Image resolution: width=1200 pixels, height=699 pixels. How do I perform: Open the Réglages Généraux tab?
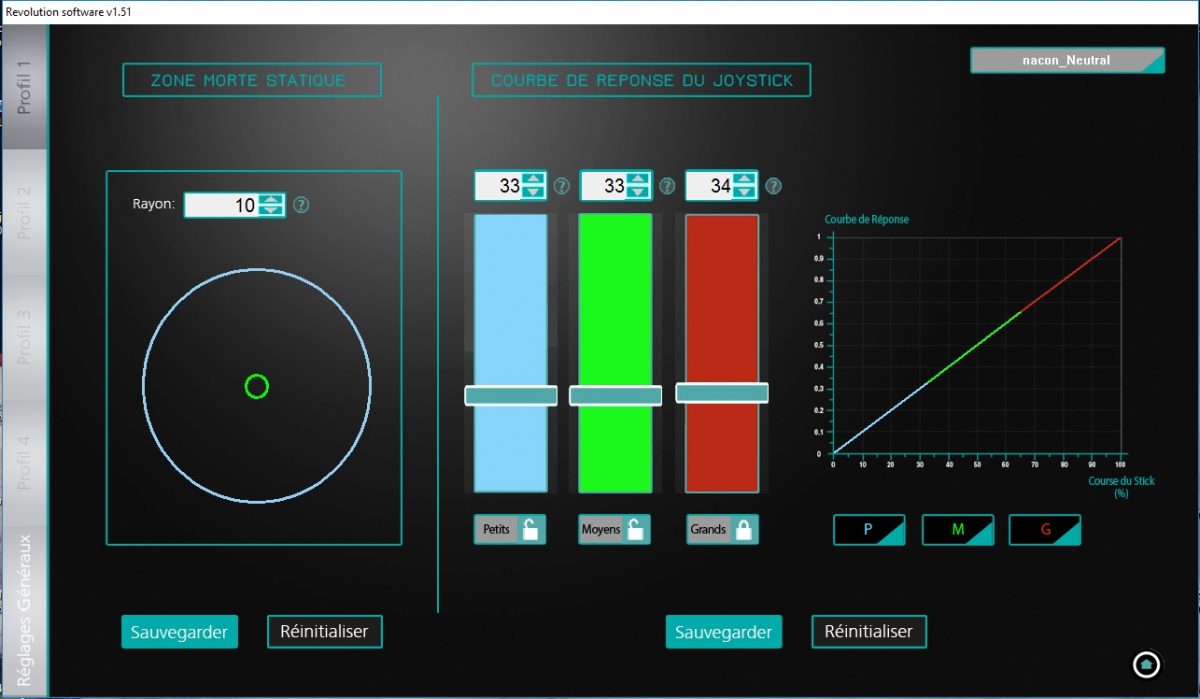coord(25,608)
